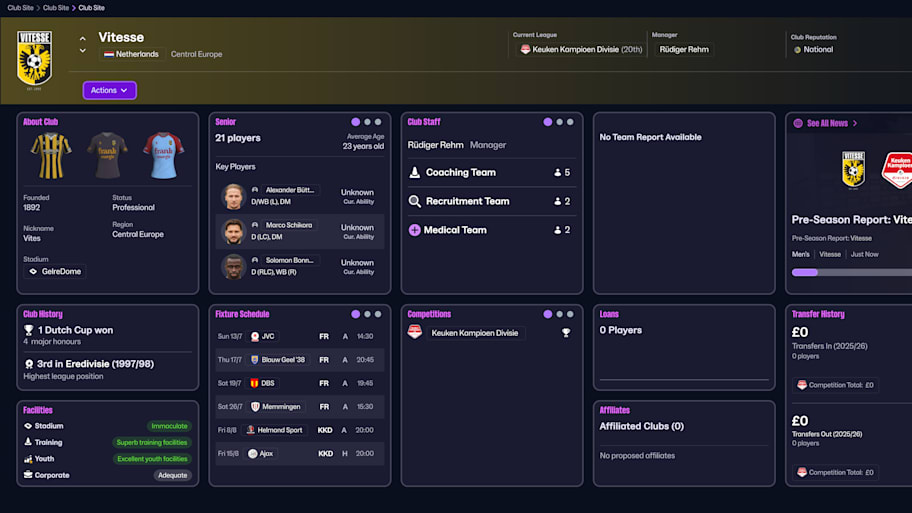
Task: Select the Vitesse news tag
Action: click(830, 254)
